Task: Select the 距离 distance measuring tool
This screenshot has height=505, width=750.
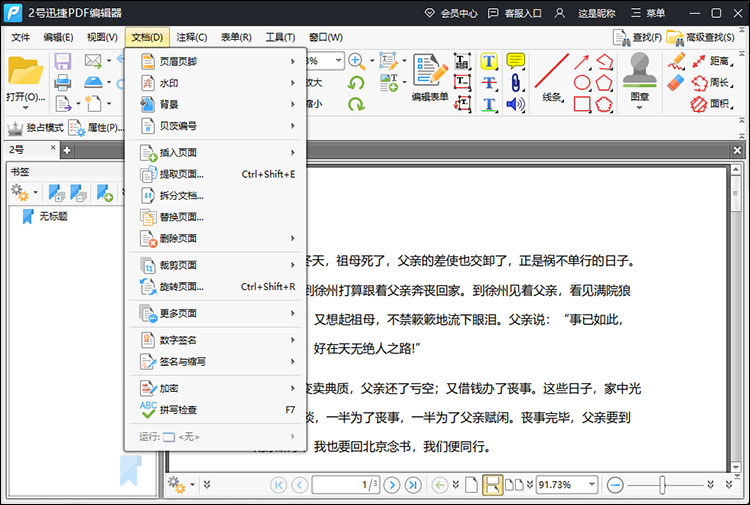Action: (711, 61)
